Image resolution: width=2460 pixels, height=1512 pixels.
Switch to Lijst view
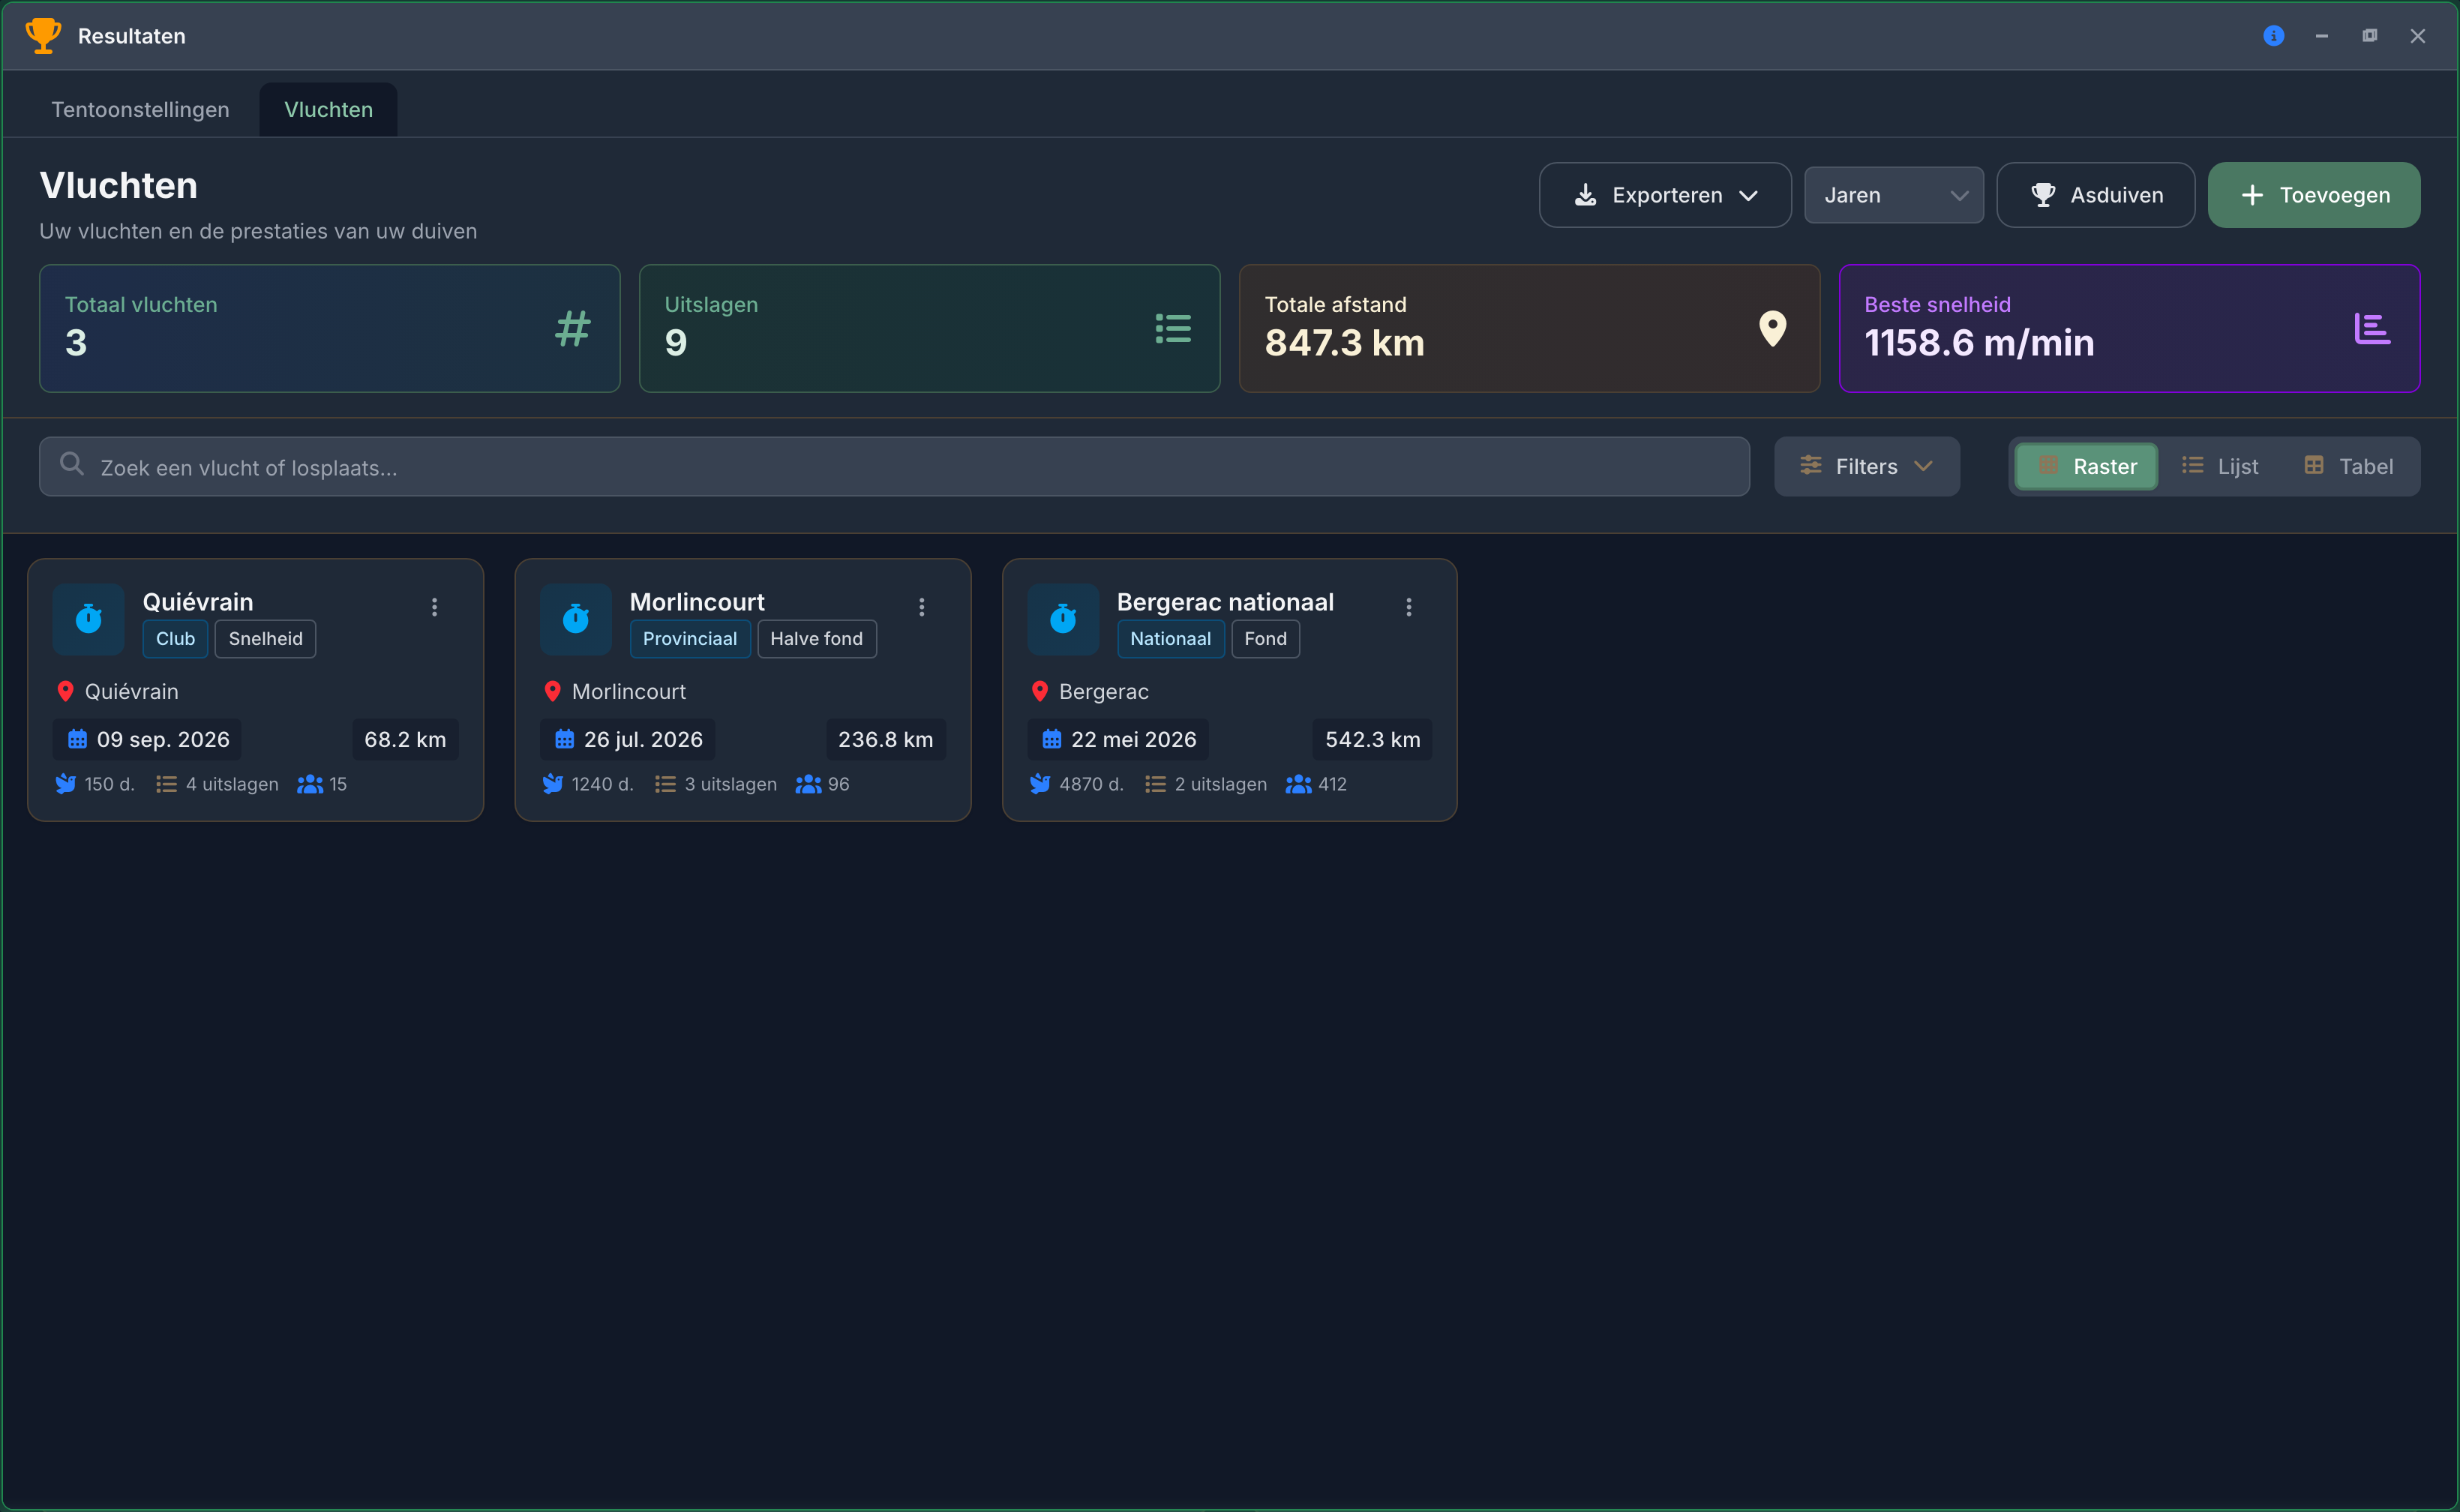pyautogui.click(x=2219, y=466)
